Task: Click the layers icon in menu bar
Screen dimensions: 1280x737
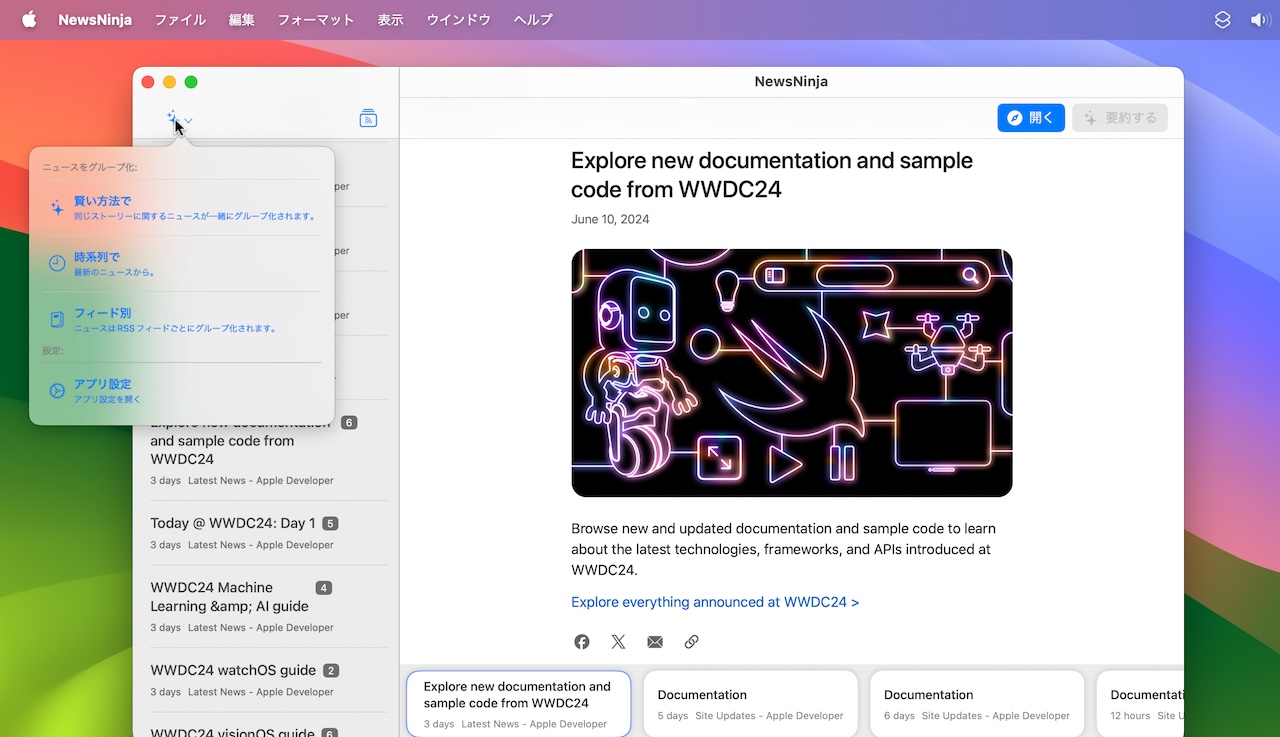Action: pos(1222,20)
